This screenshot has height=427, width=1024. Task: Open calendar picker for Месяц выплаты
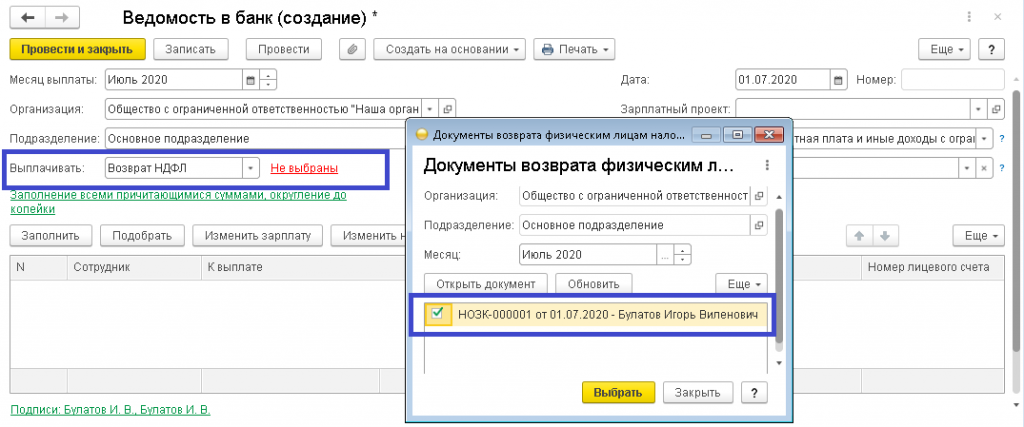coord(250,80)
